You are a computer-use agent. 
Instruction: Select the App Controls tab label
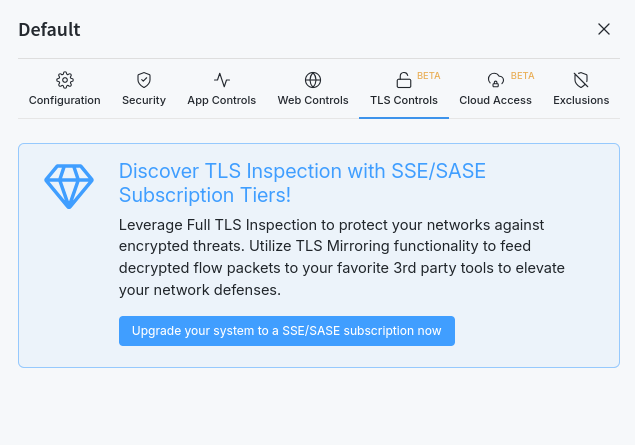coord(222,100)
